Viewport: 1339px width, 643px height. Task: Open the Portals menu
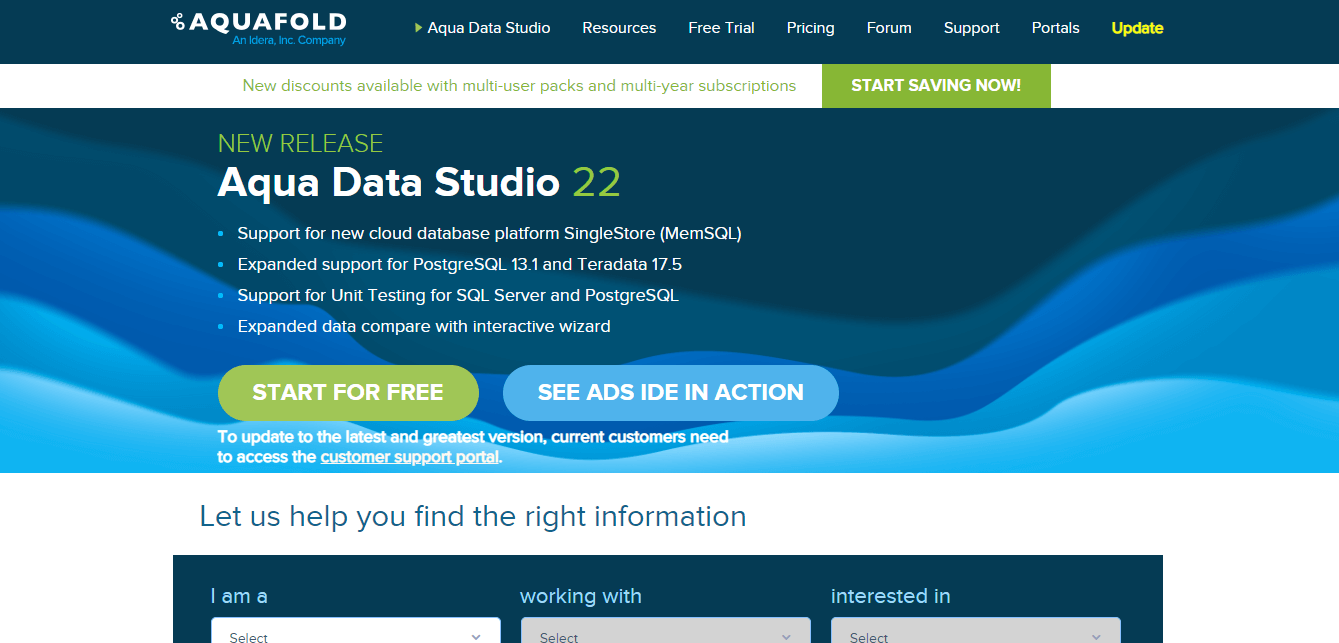(x=1055, y=28)
